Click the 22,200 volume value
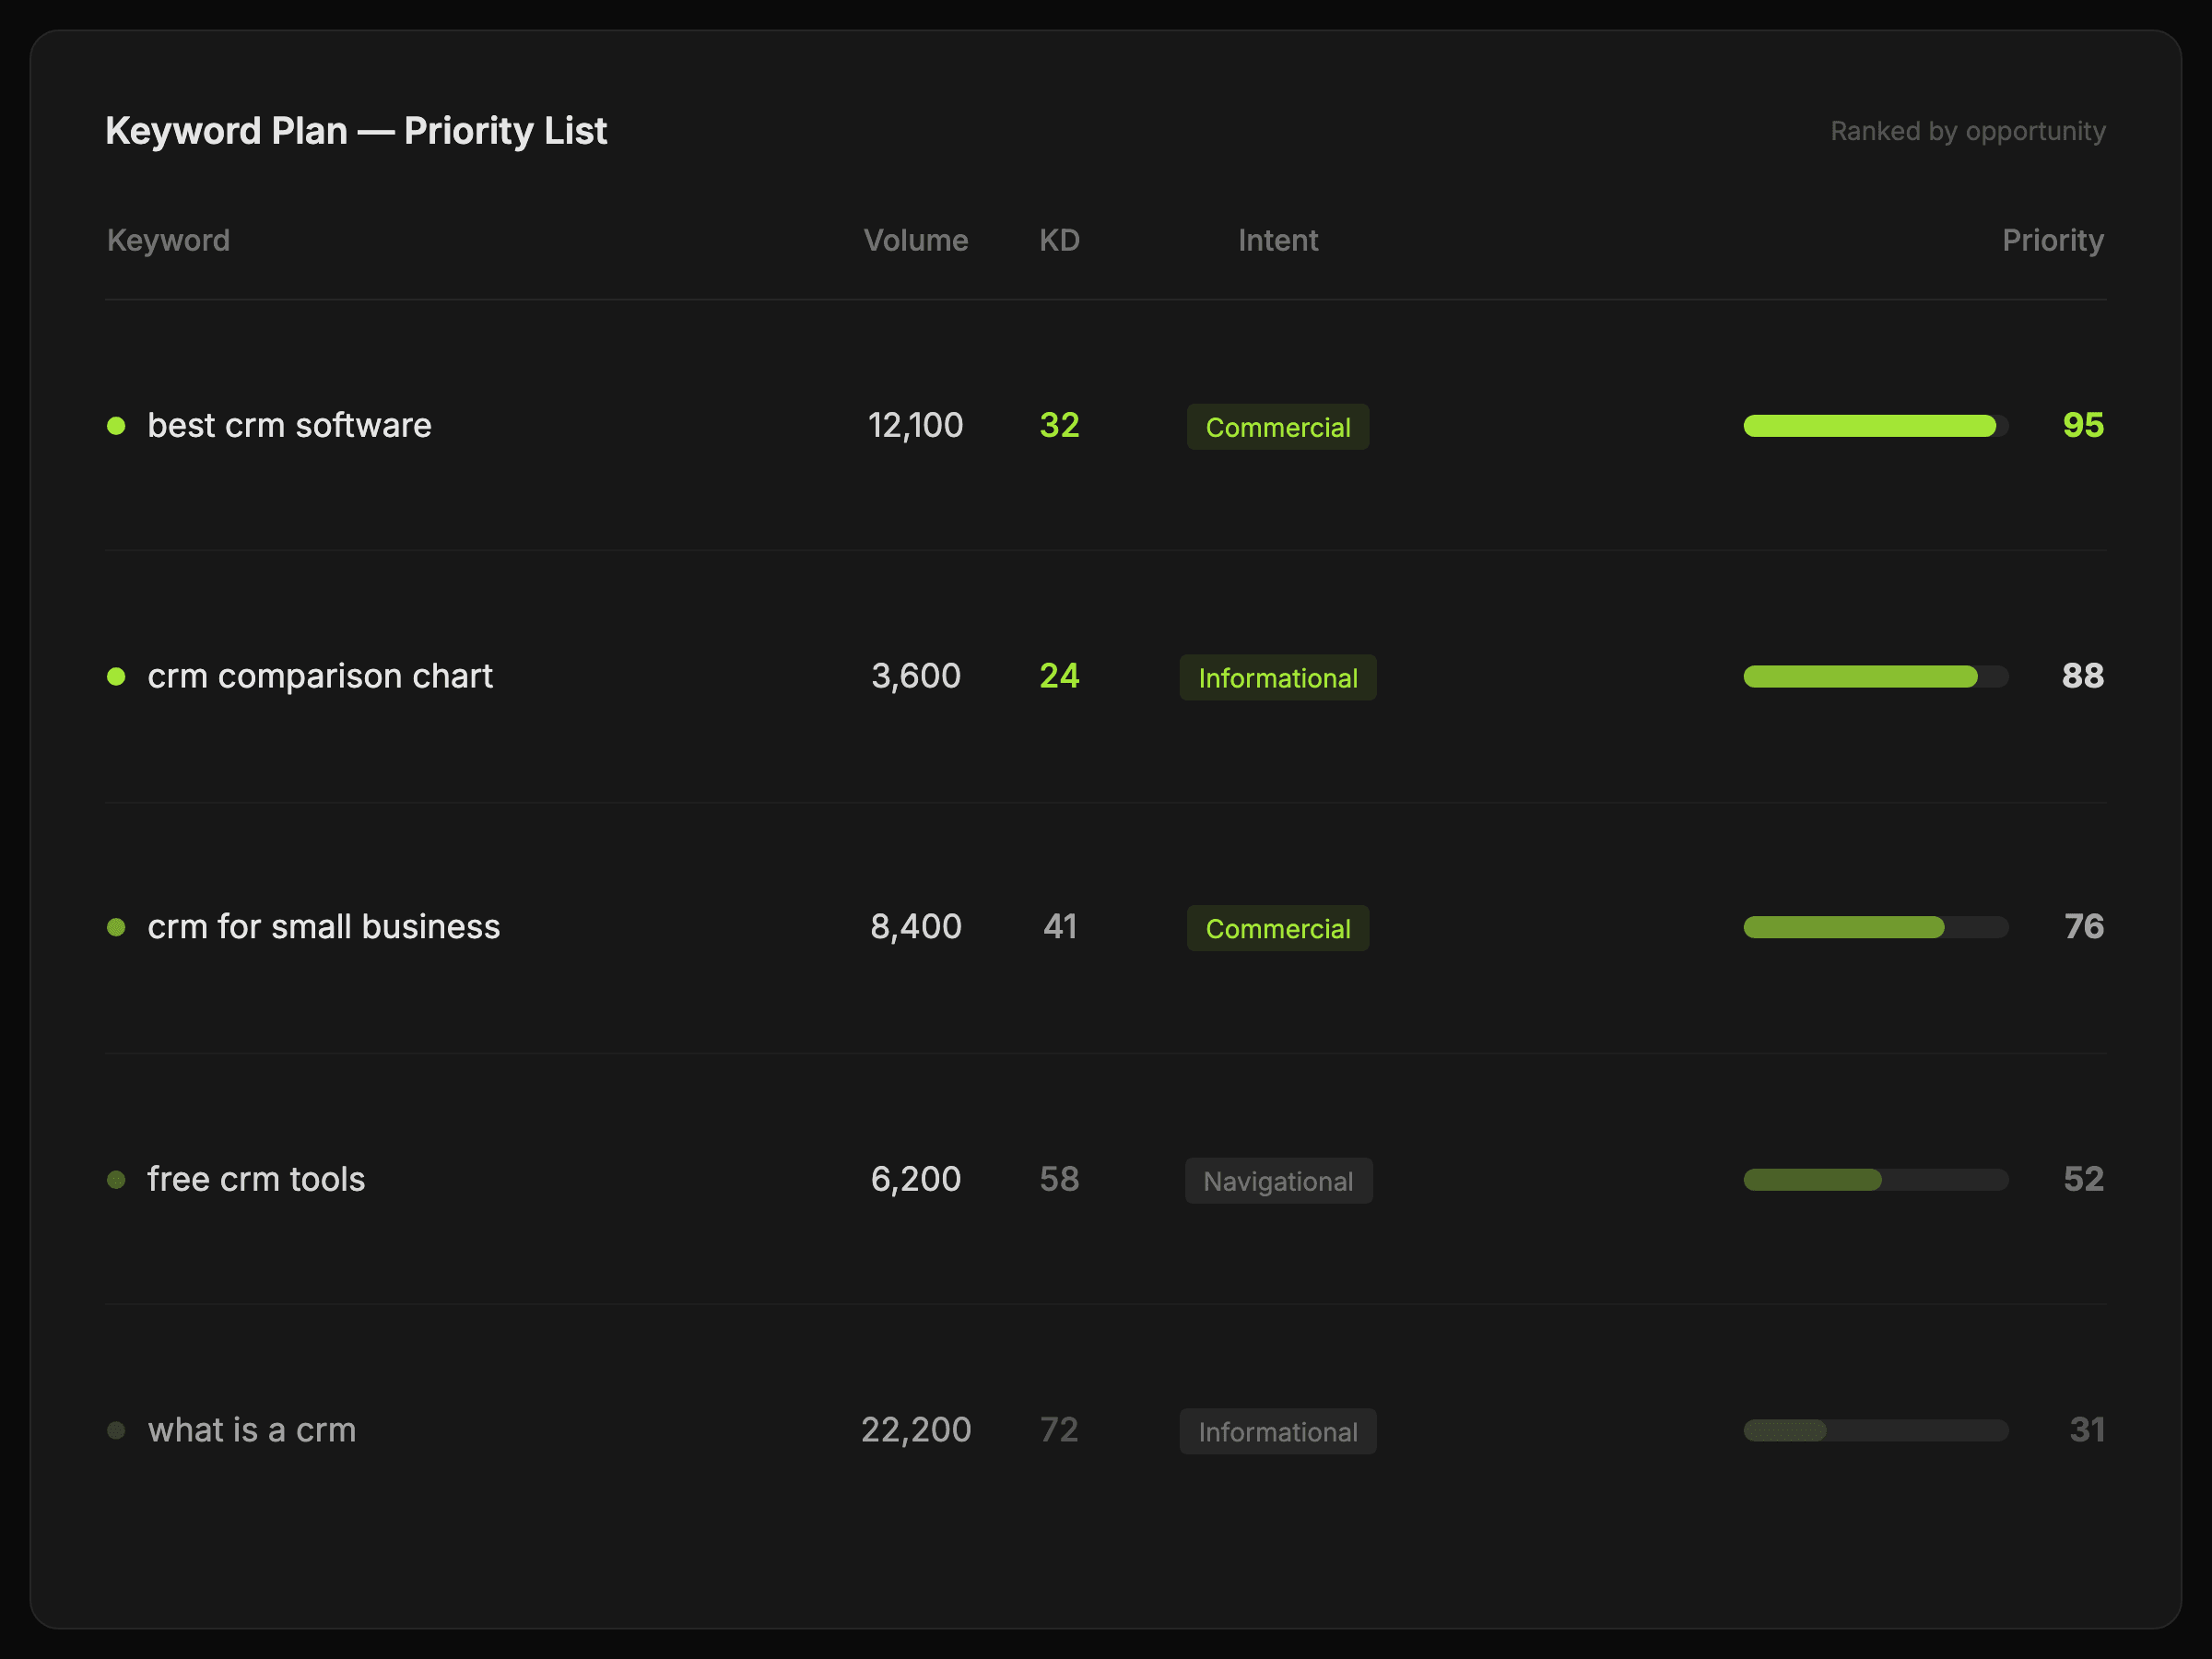This screenshot has height=1659, width=2212. [915, 1430]
